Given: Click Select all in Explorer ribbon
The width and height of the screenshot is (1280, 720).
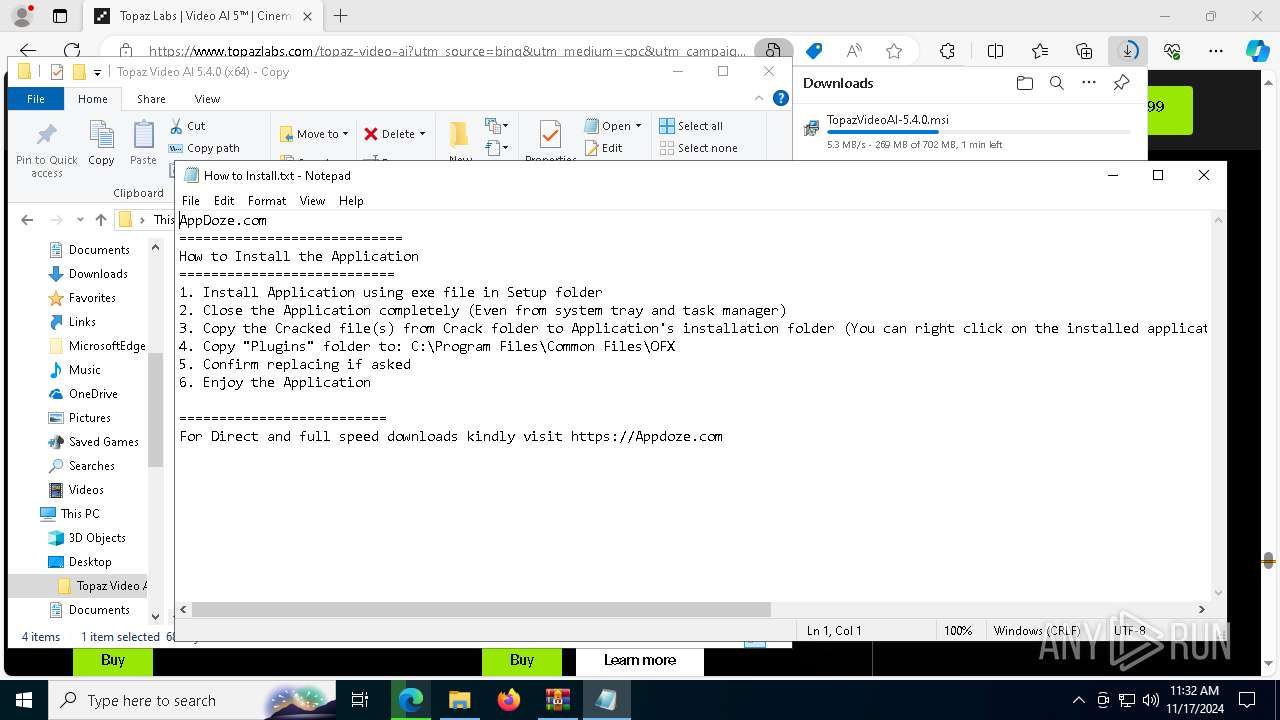Looking at the screenshot, I should point(690,126).
